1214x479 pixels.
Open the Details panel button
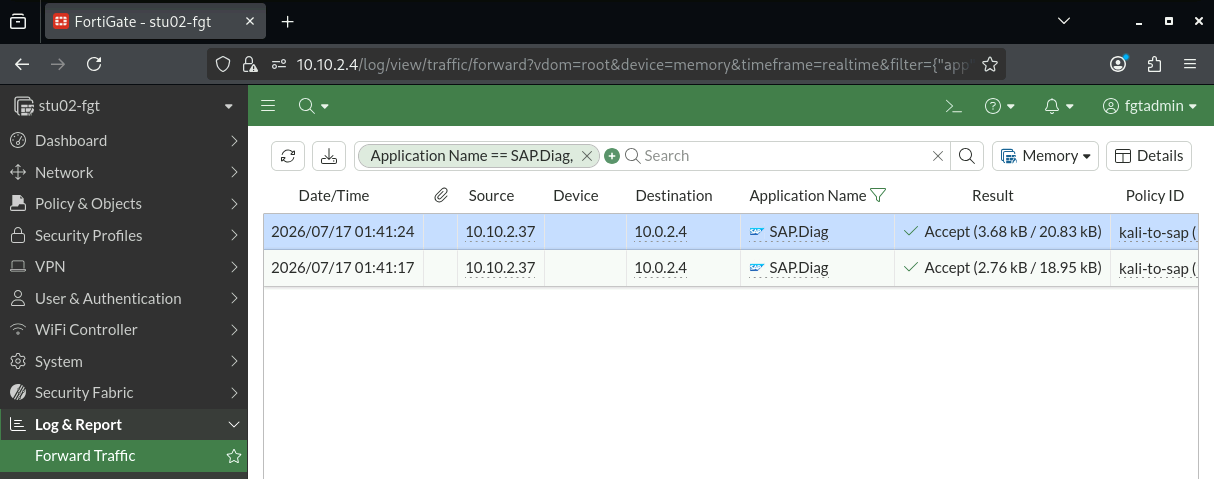(1149, 156)
